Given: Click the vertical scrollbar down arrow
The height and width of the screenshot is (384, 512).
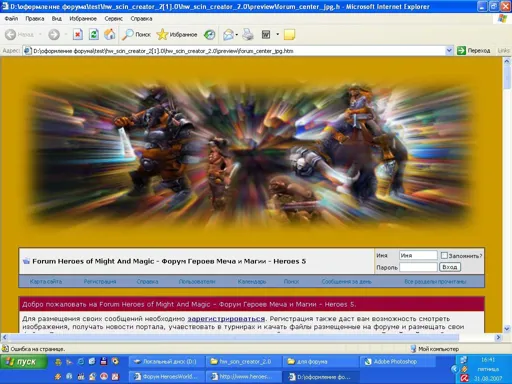Looking at the screenshot, I should 507,328.
